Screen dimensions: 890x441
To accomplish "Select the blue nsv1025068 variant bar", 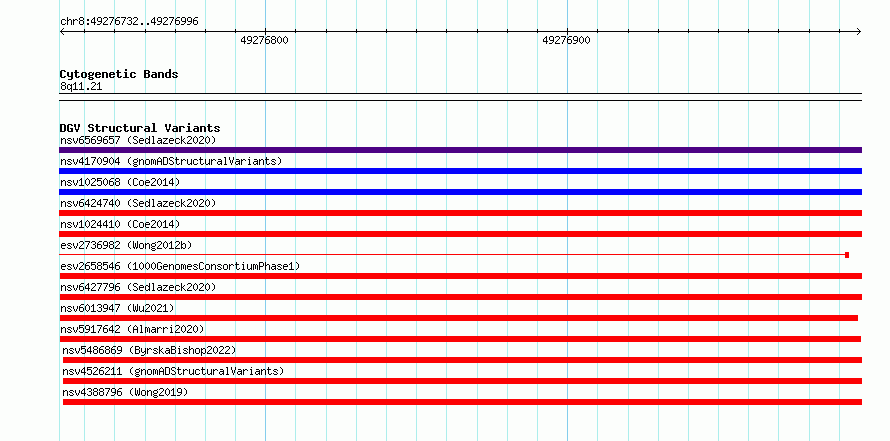I will coord(460,192).
